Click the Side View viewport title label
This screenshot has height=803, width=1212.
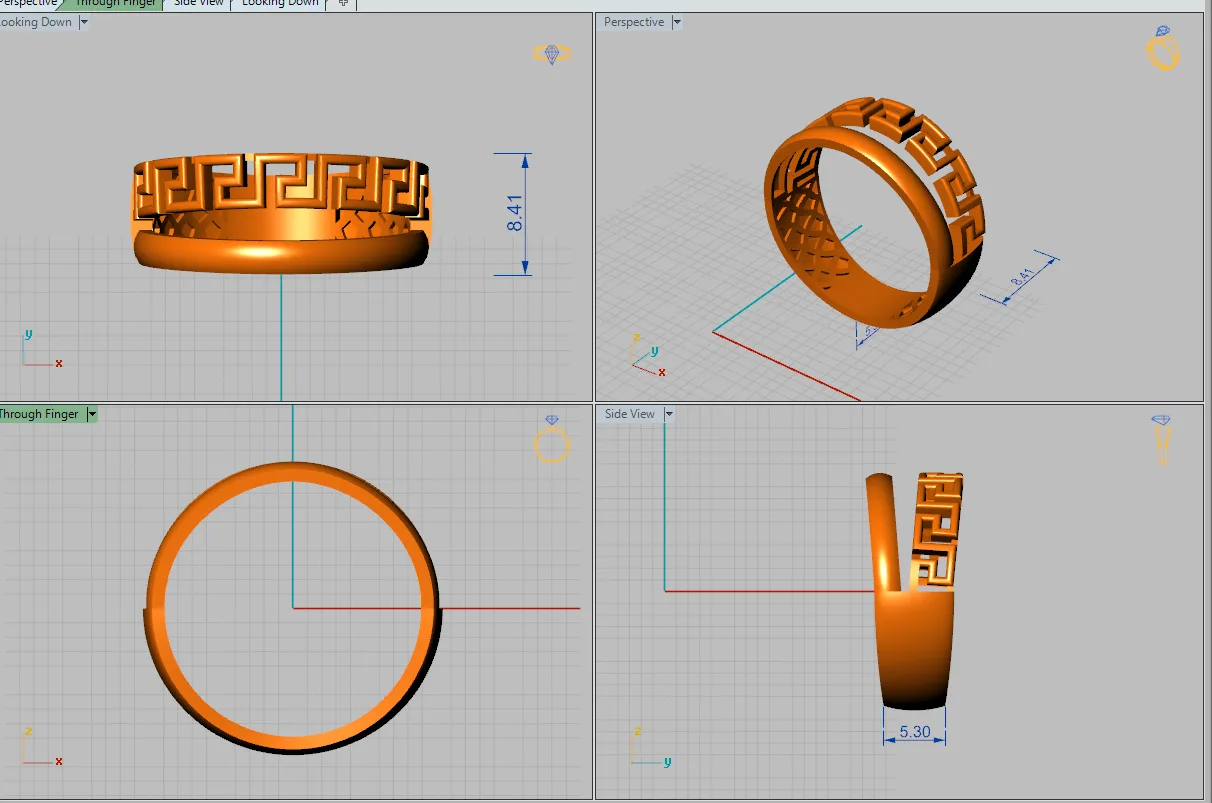pos(630,414)
